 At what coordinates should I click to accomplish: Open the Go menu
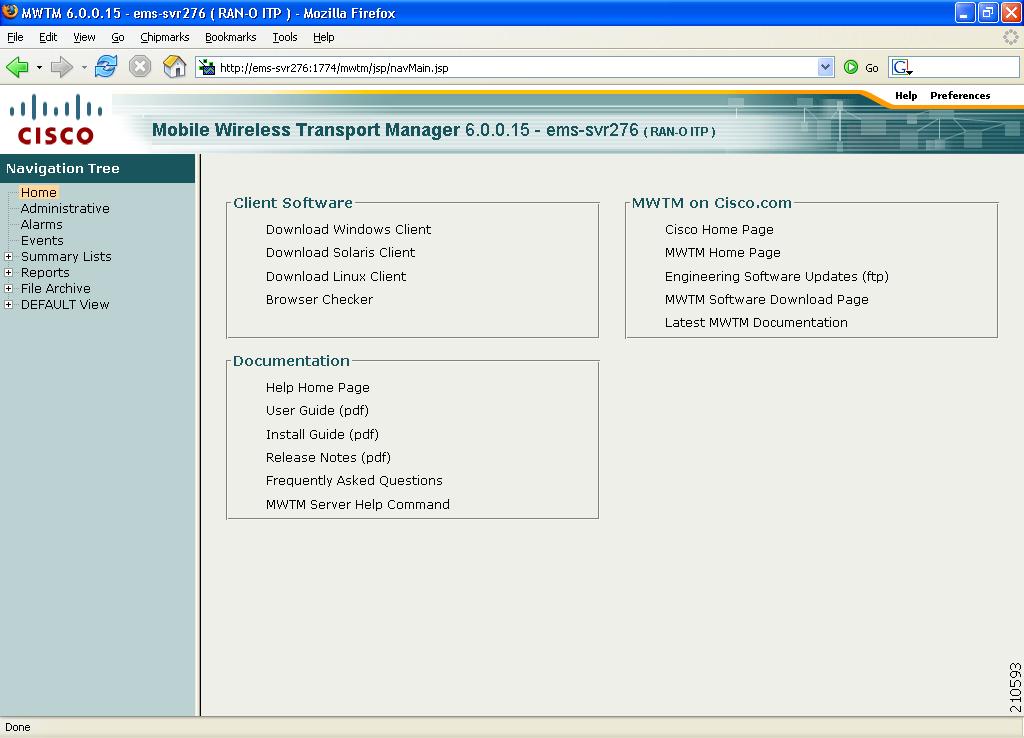pyautogui.click(x=118, y=37)
